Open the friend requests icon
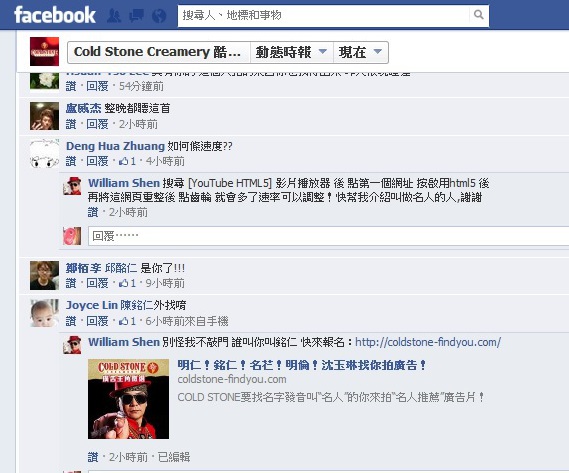 [x=114, y=16]
